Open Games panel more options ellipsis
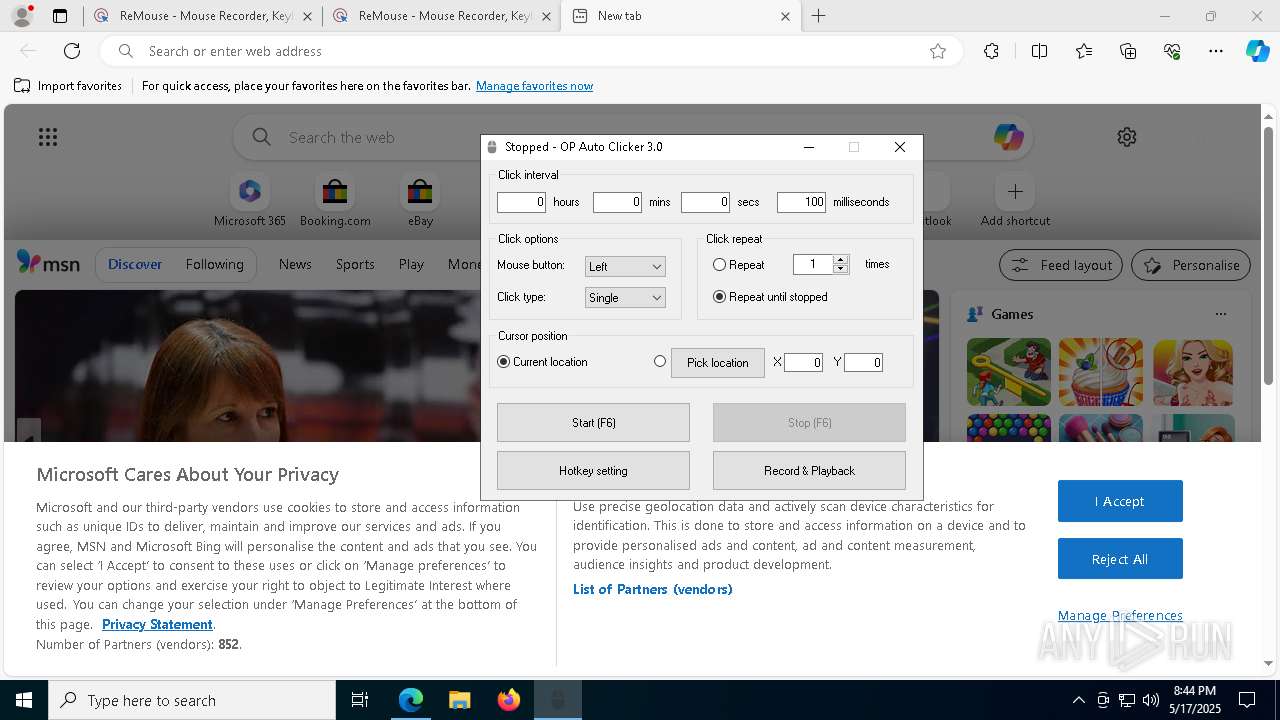 1220,314
